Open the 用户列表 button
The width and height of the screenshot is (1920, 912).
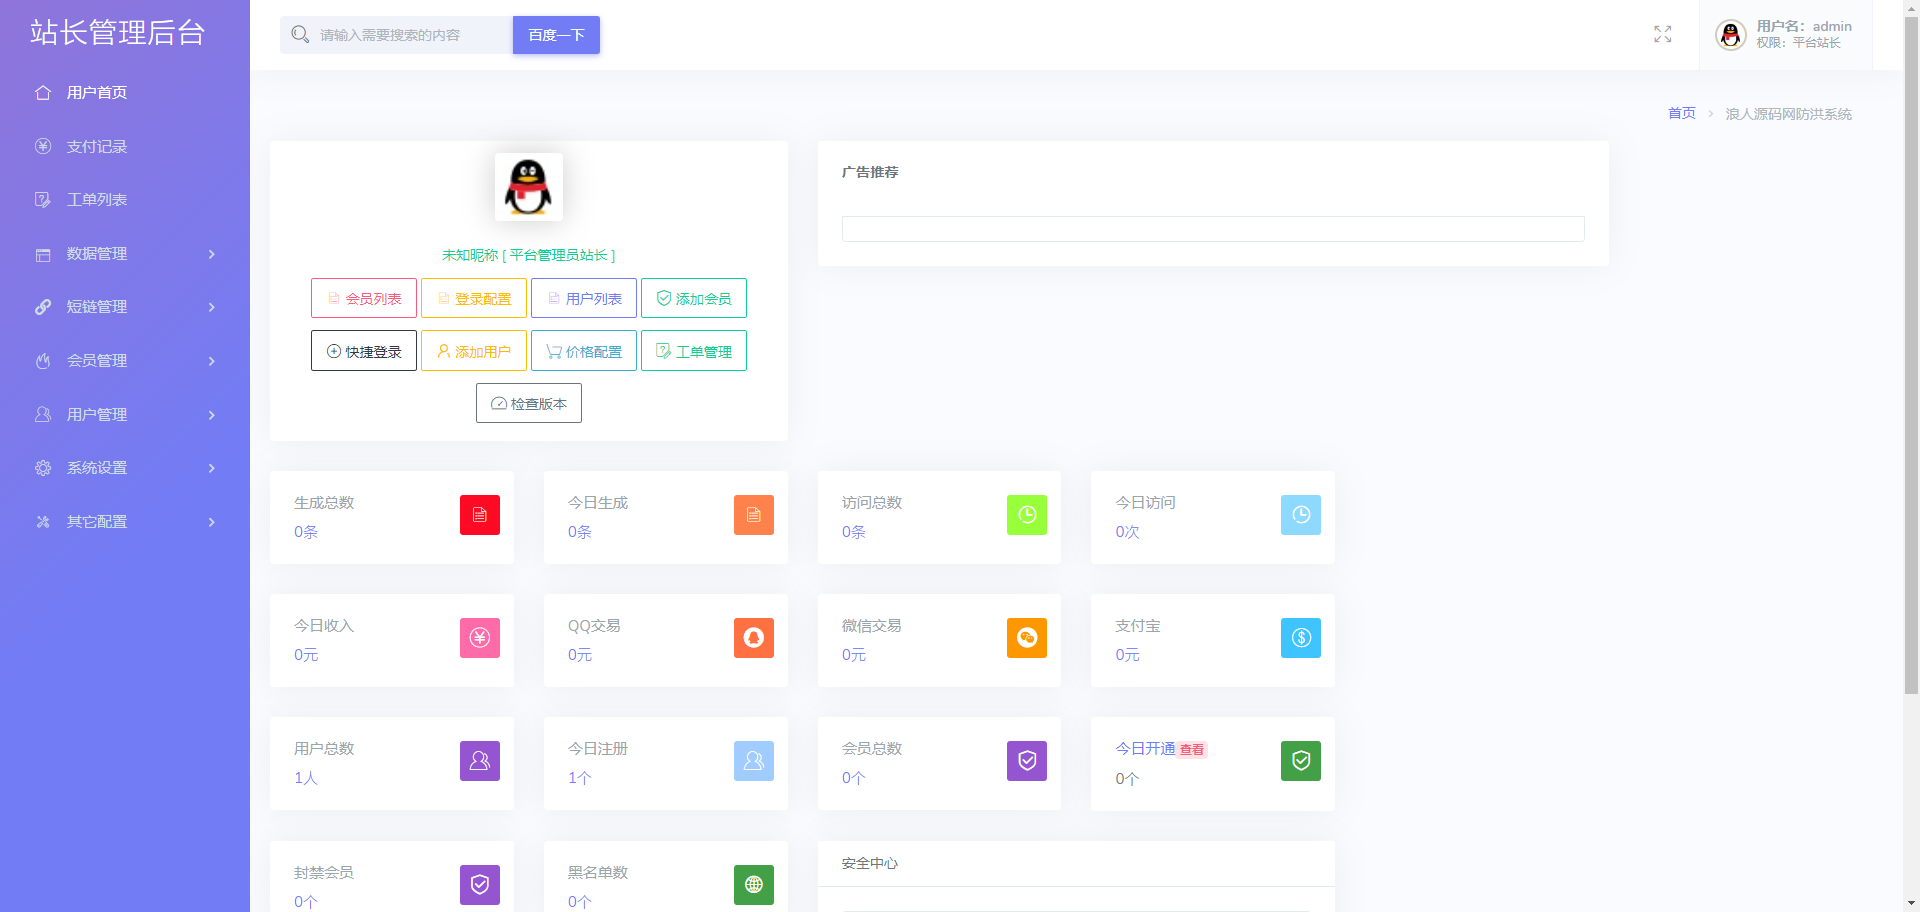pos(584,298)
